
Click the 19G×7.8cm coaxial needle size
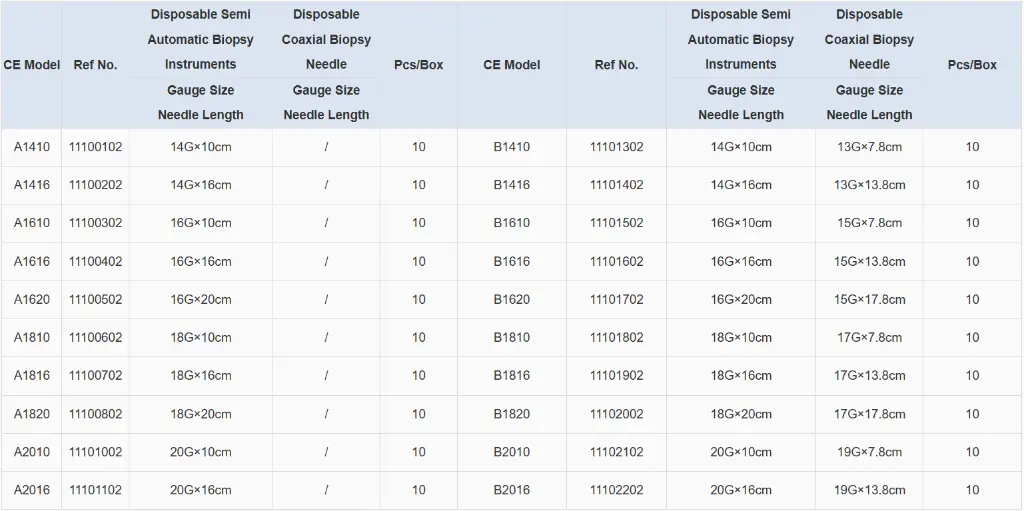click(x=869, y=452)
